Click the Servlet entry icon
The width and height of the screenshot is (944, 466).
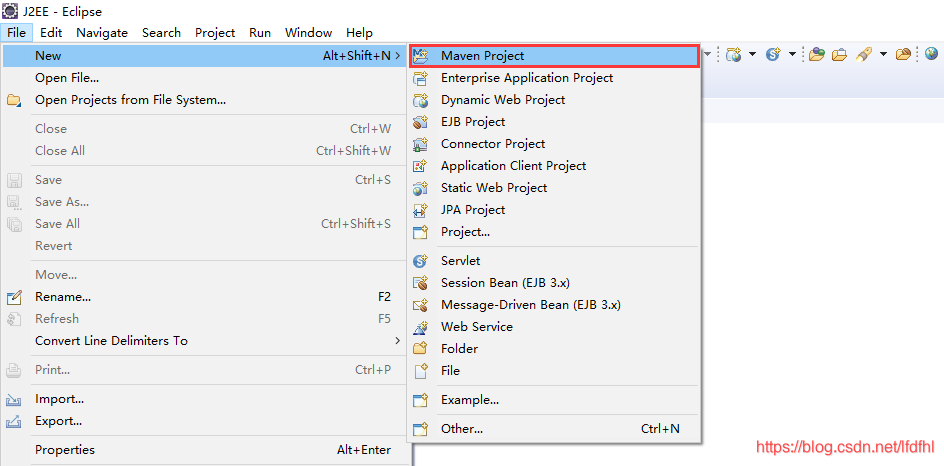pos(420,261)
